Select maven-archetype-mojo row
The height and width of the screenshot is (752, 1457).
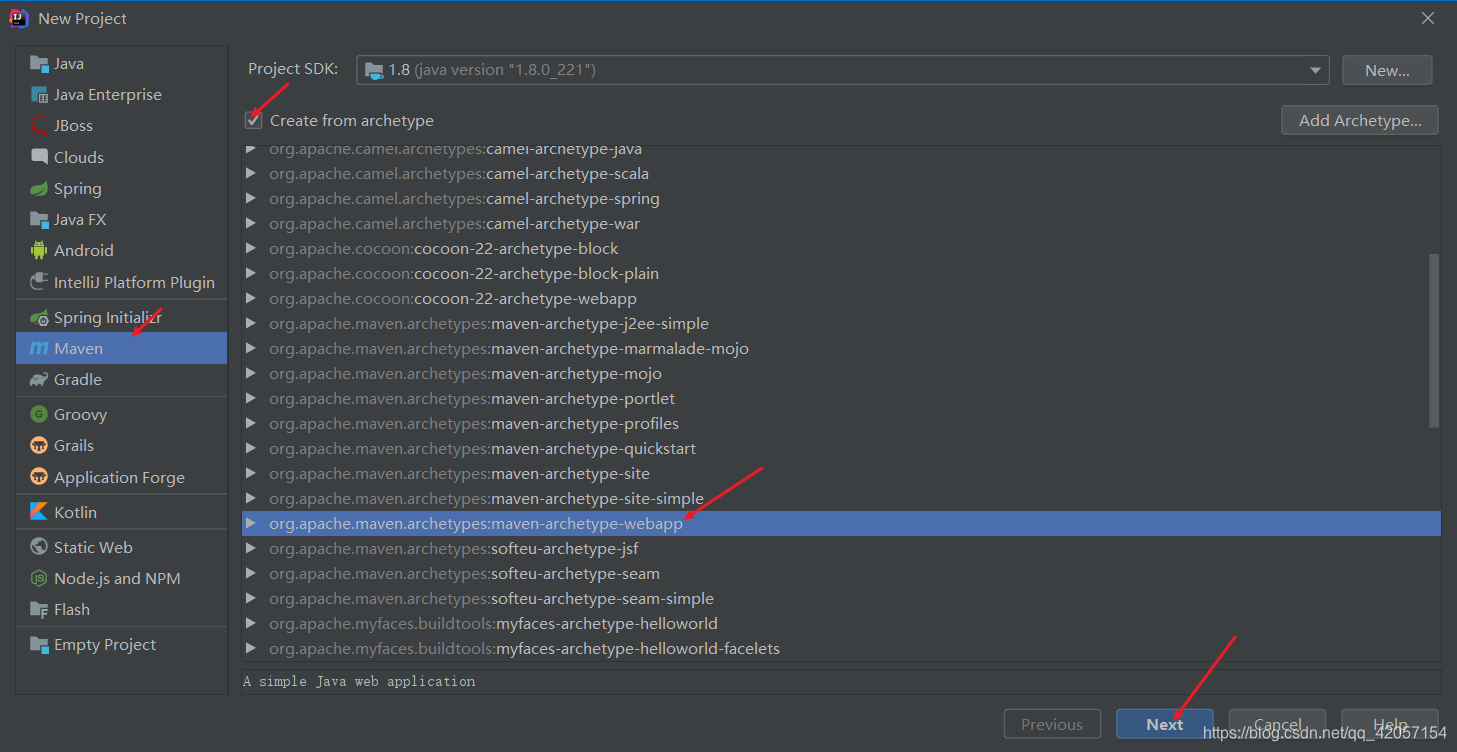tap(841, 374)
